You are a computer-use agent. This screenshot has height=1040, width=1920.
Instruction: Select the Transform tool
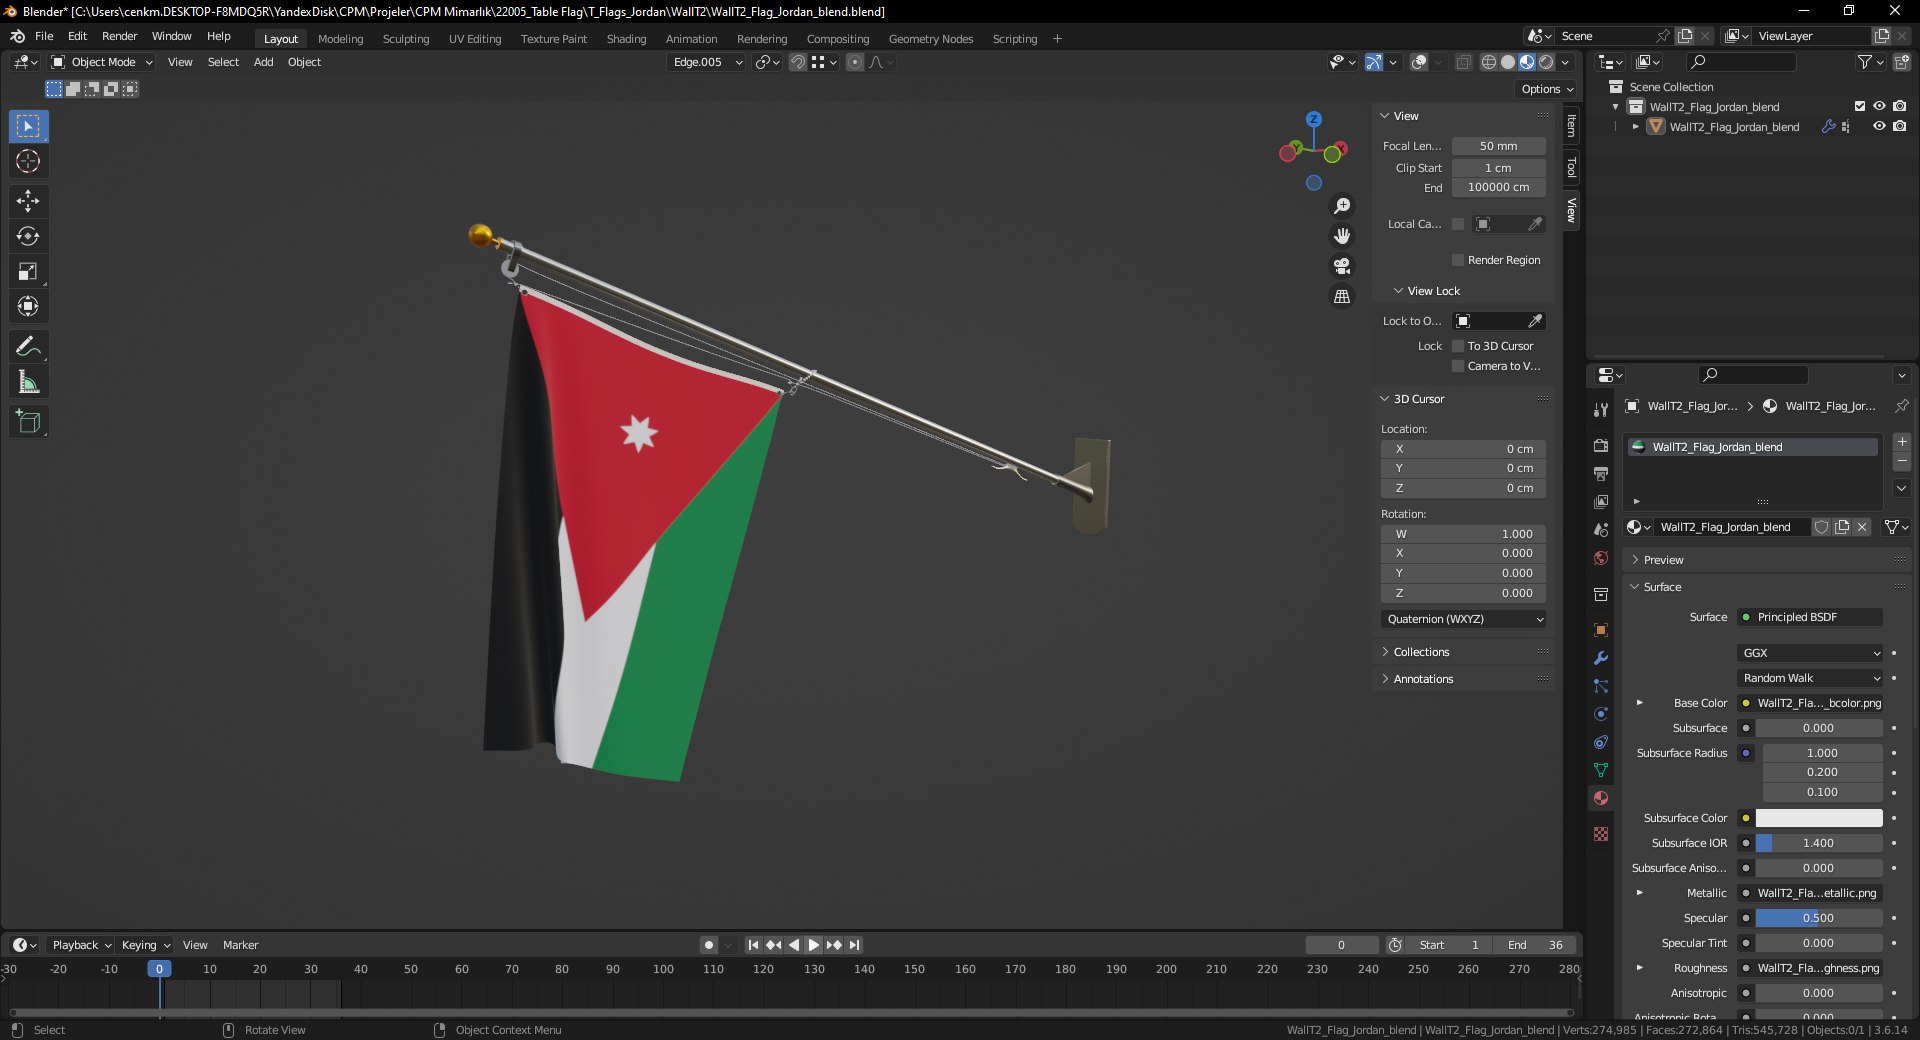coord(28,306)
